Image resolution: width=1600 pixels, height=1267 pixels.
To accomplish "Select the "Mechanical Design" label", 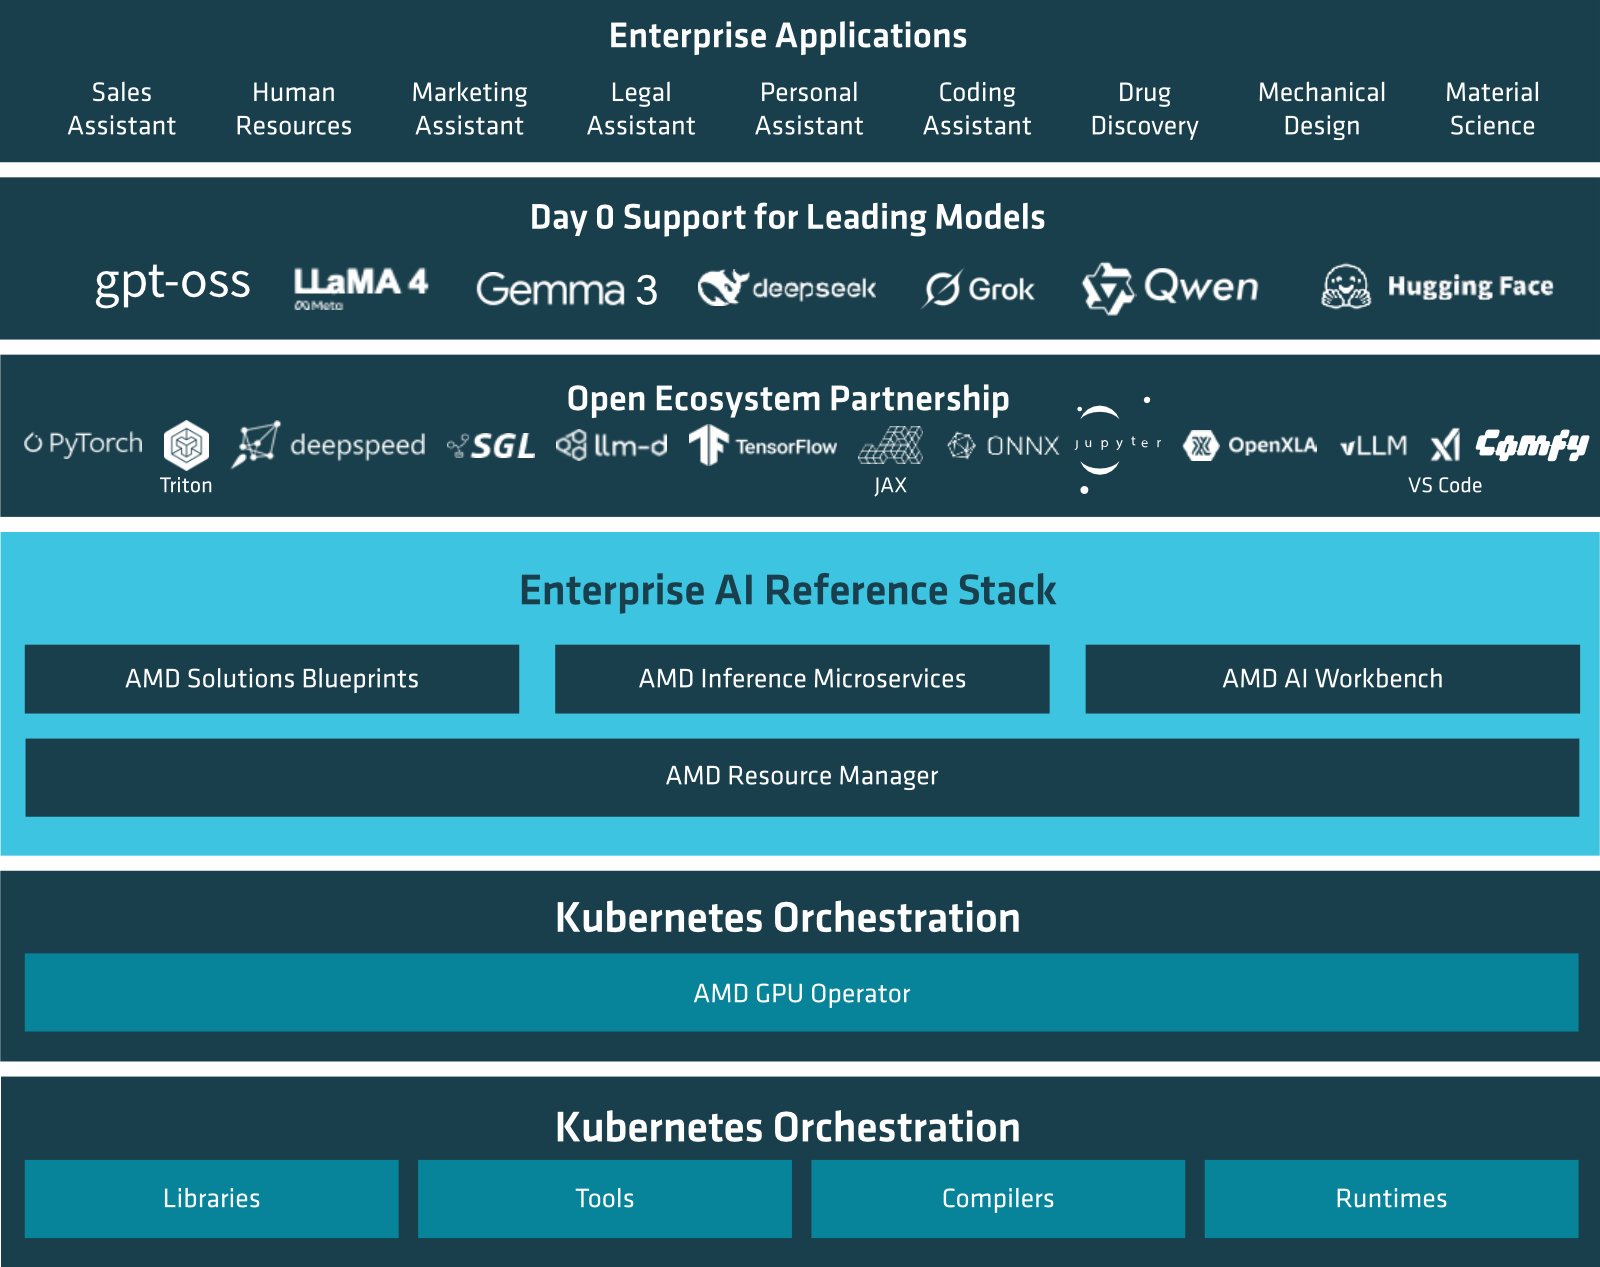I will pyautogui.click(x=1322, y=109).
